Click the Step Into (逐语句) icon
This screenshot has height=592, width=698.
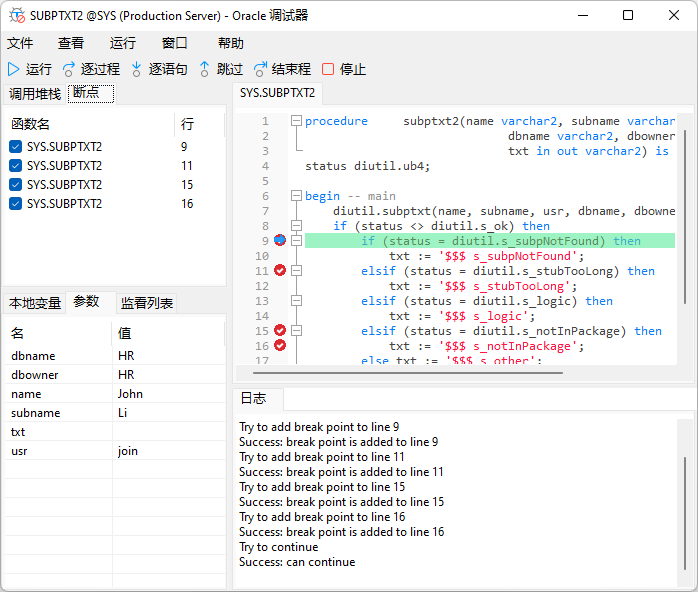[x=136, y=69]
